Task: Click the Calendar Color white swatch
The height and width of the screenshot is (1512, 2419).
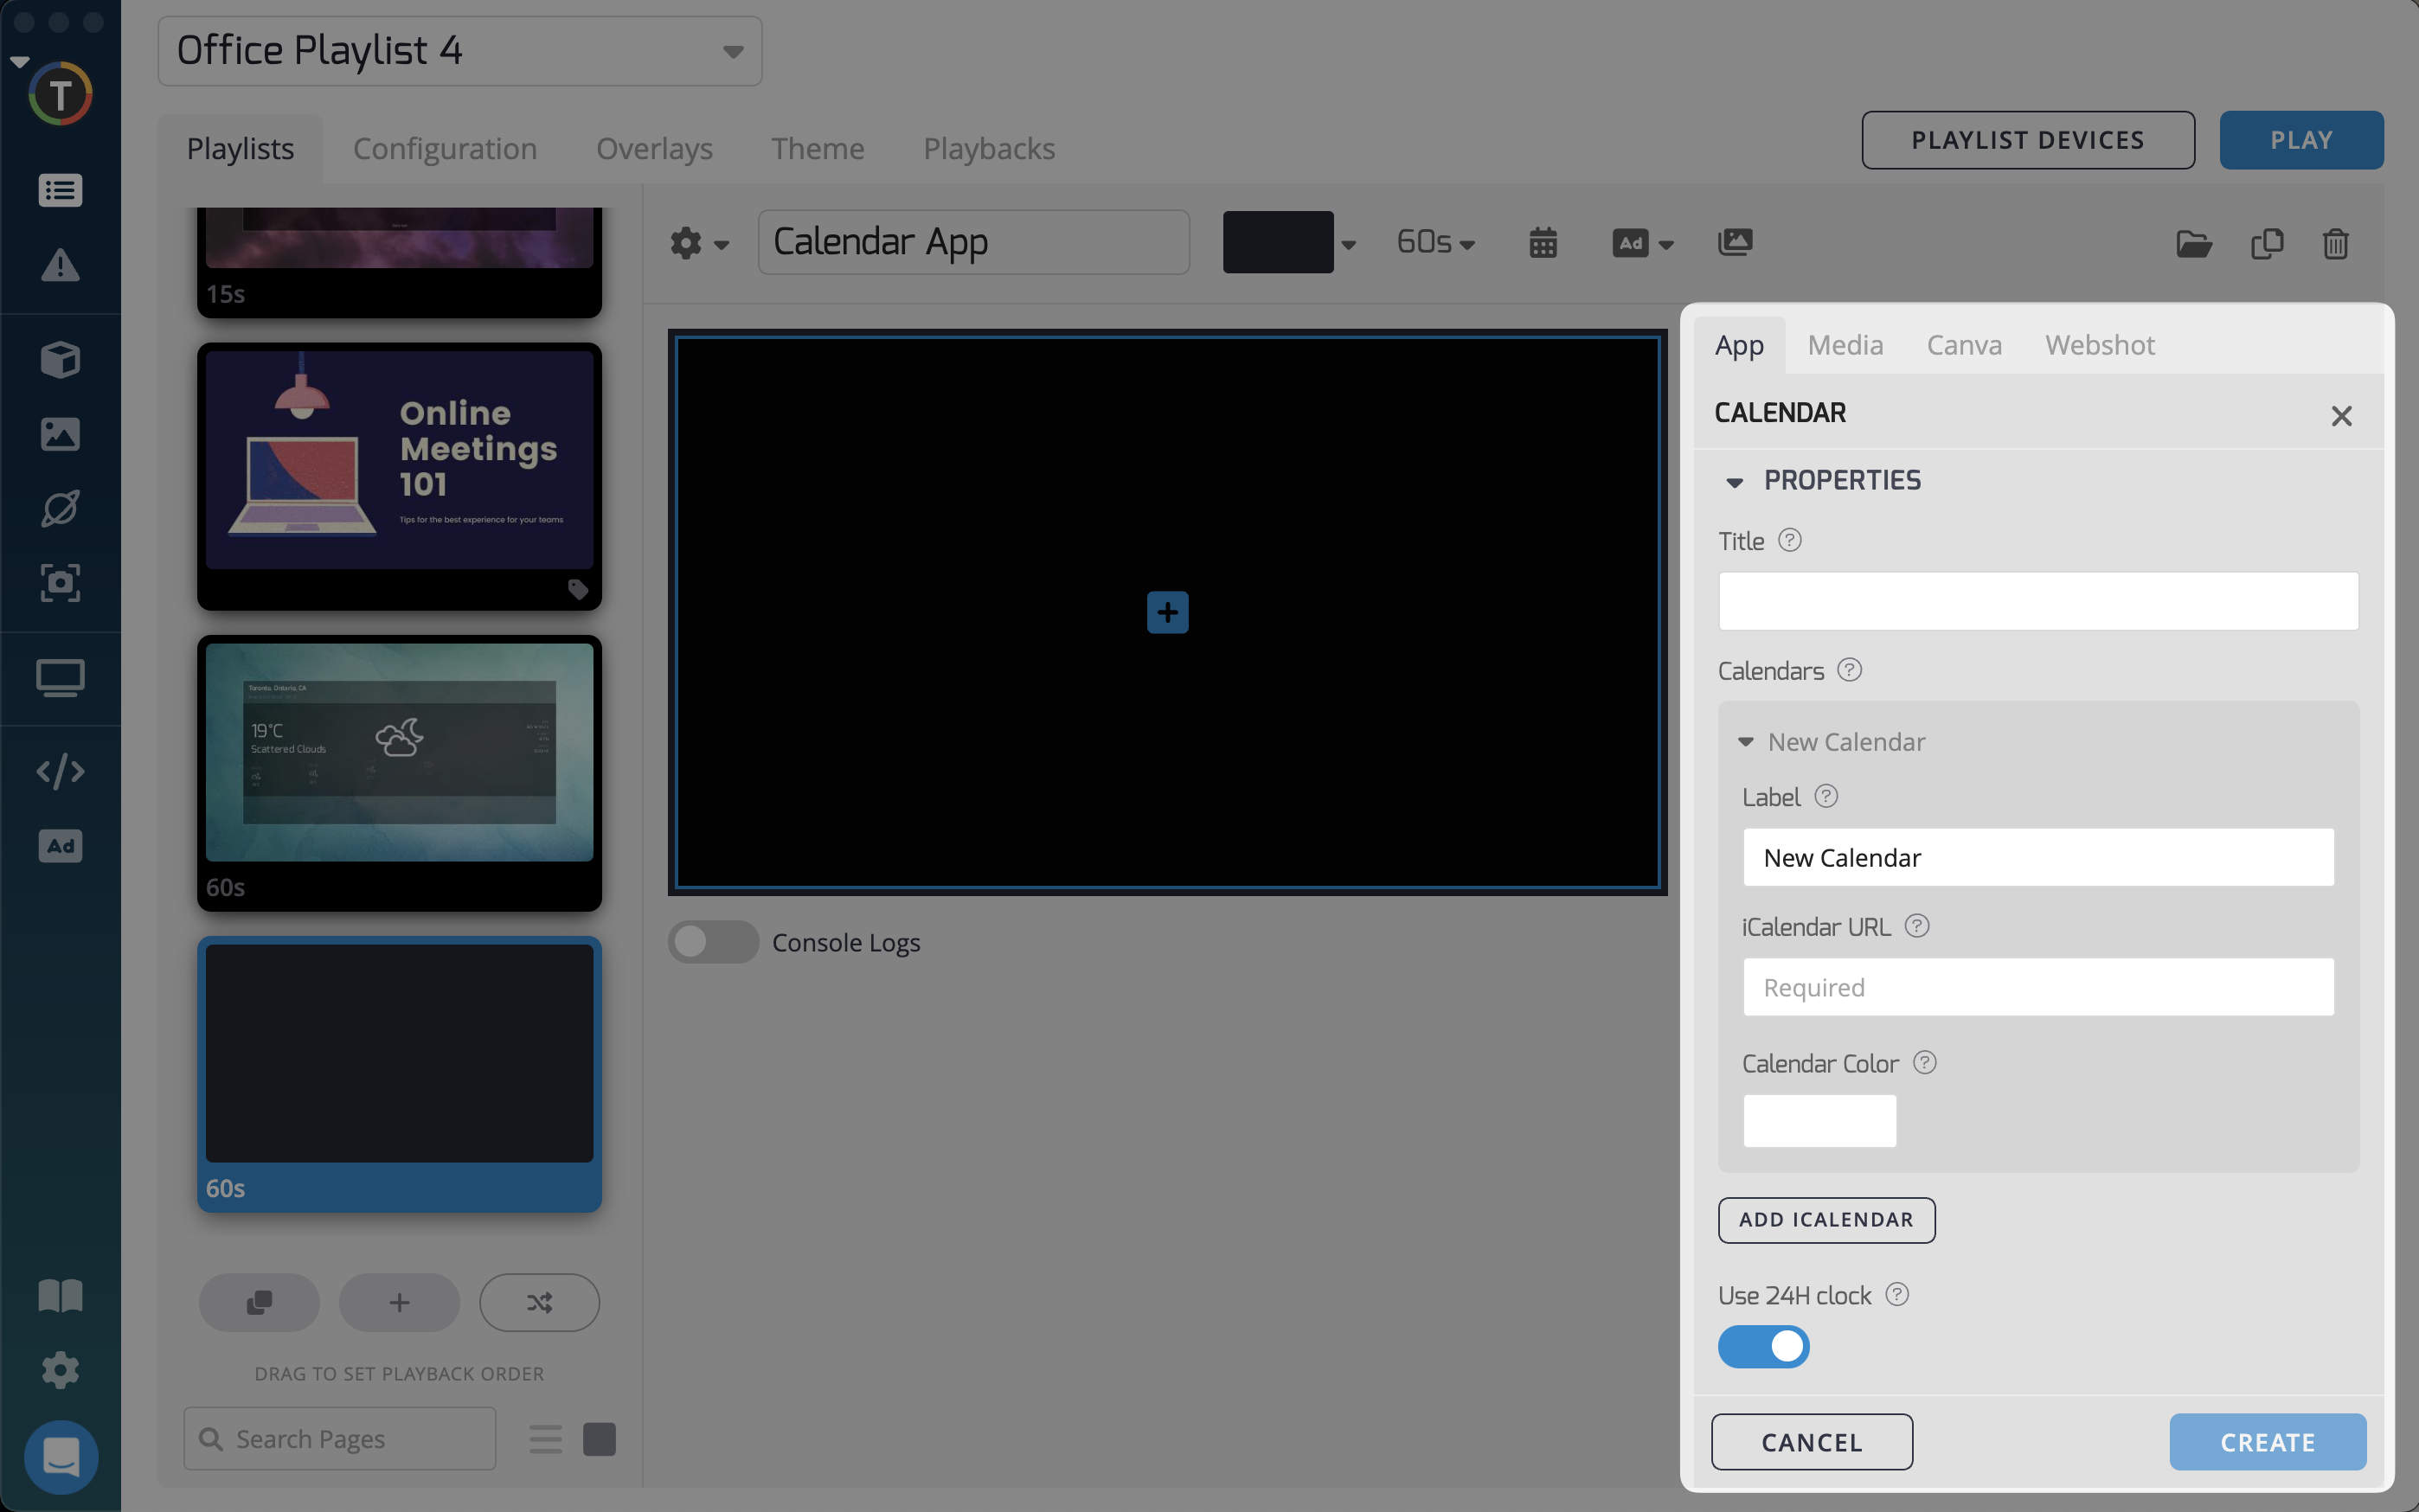Action: 1819,1120
